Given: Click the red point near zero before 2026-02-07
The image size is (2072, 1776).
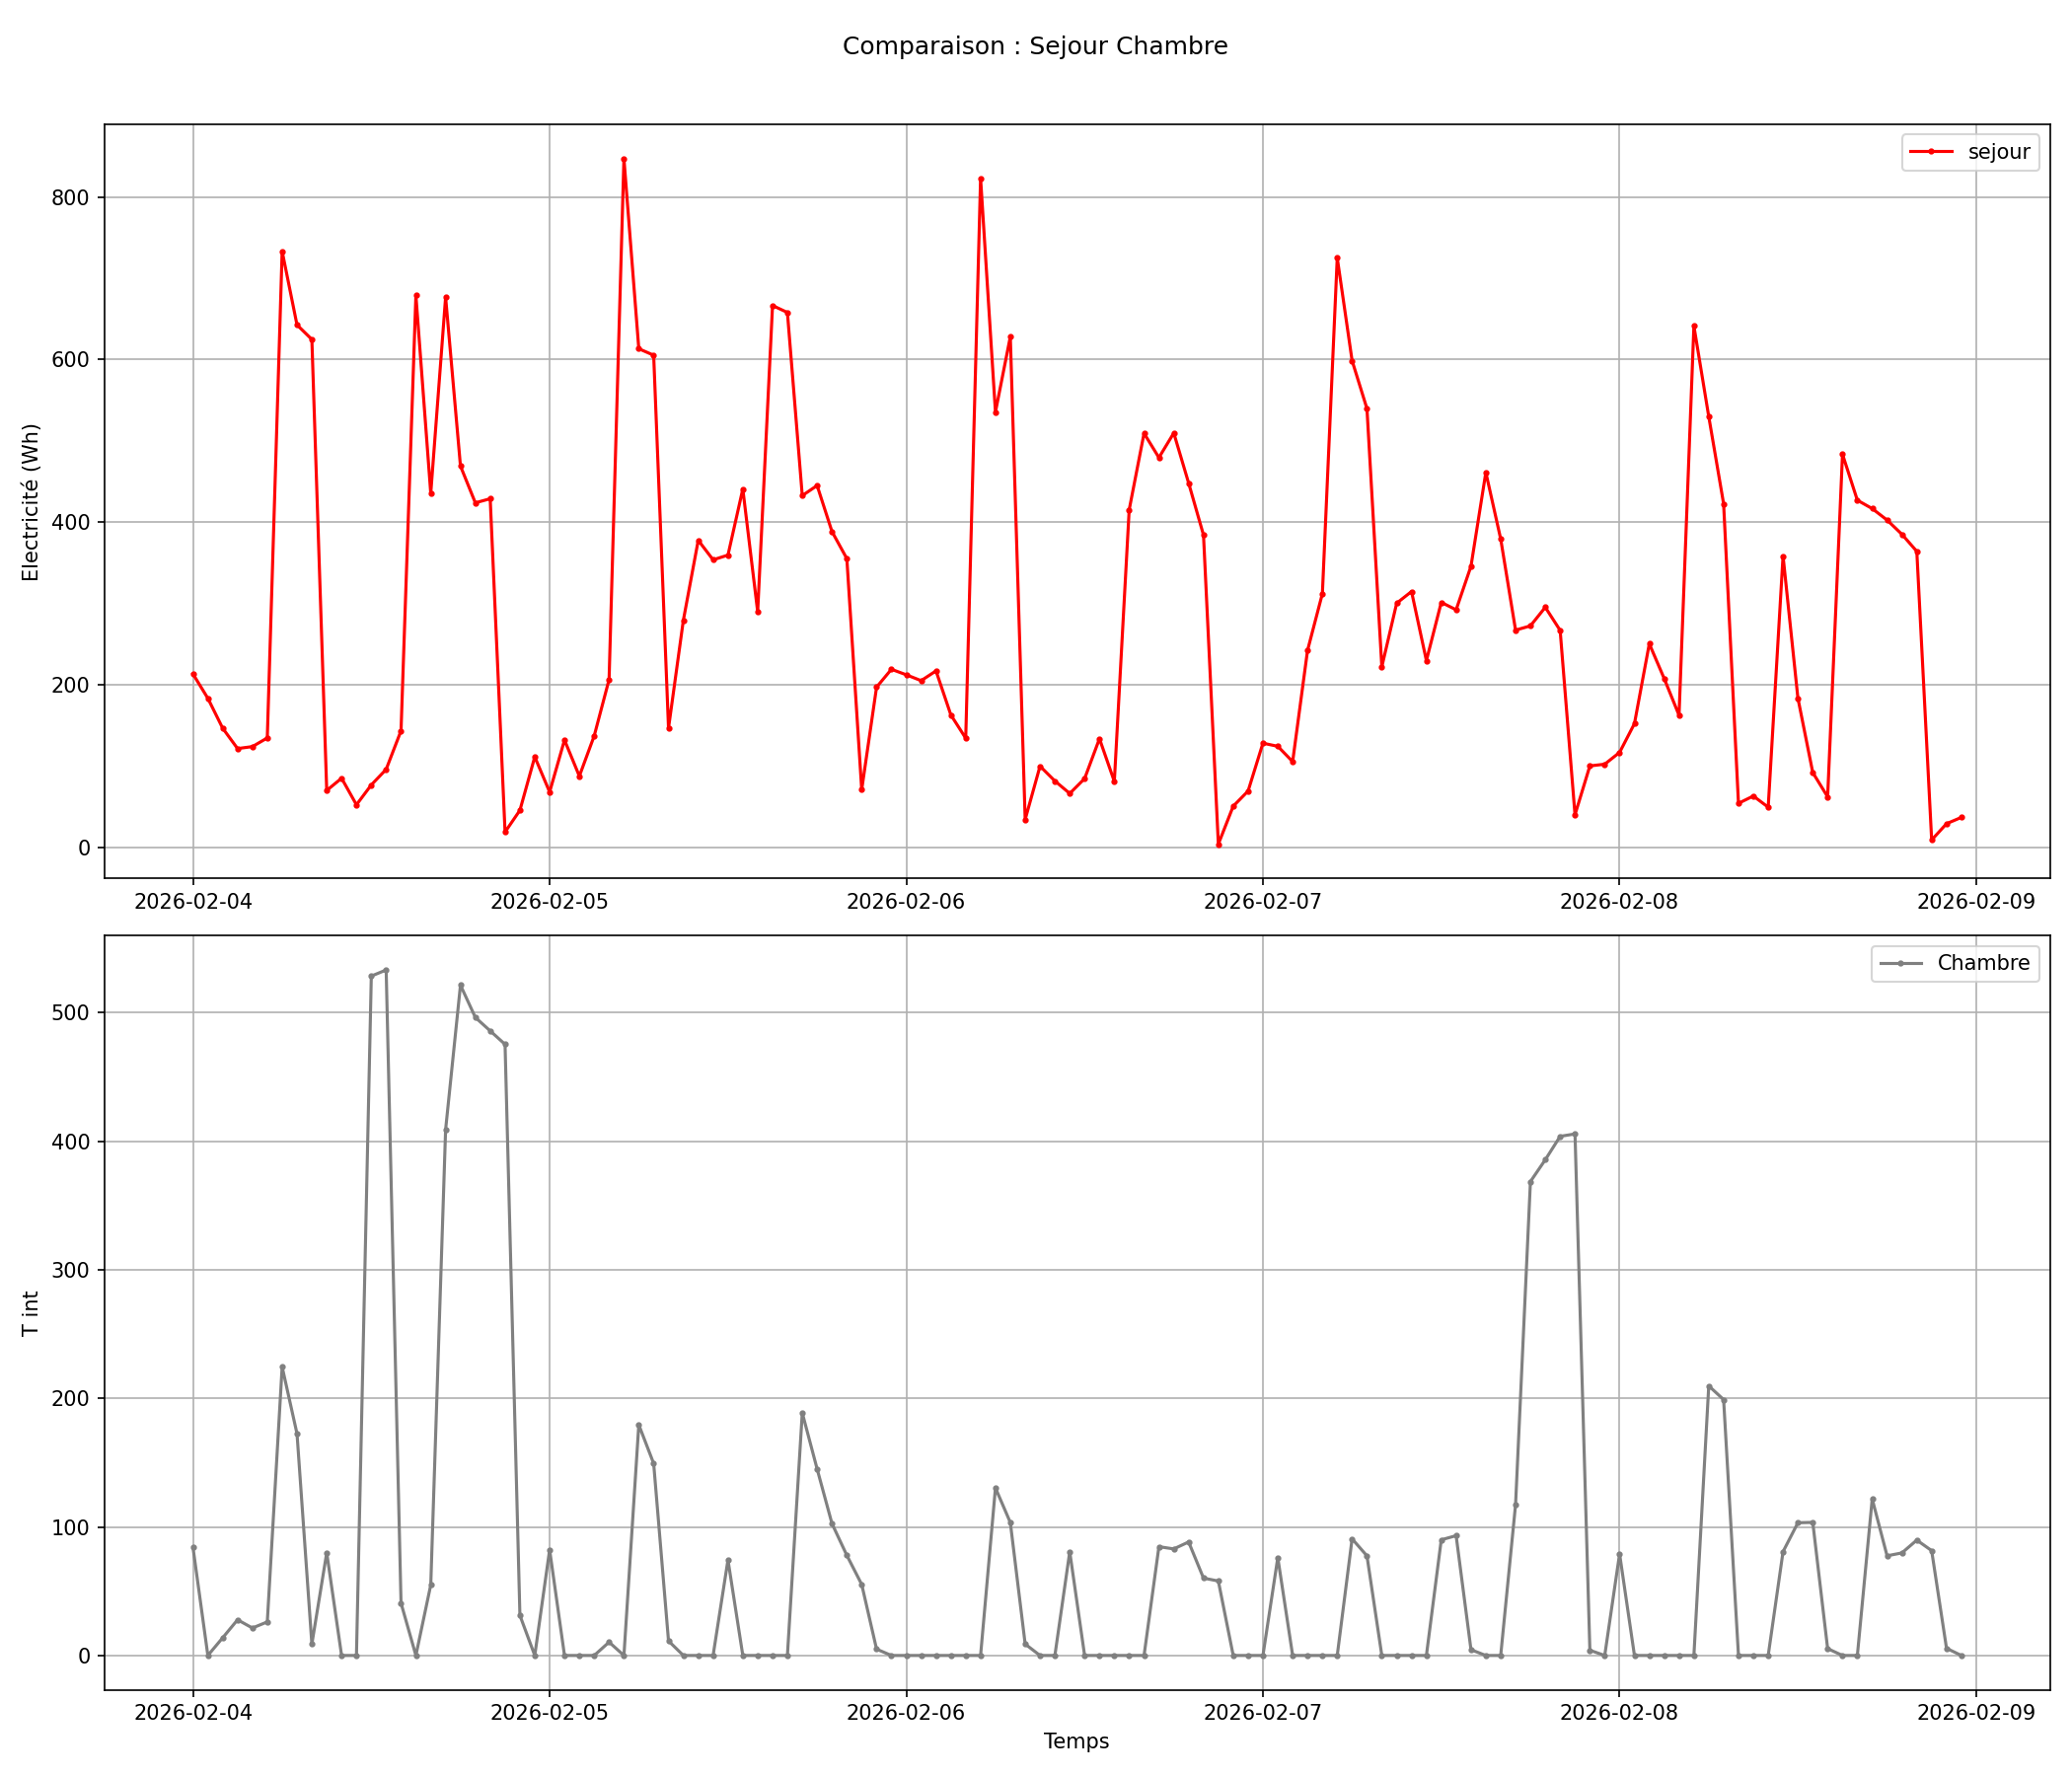Looking at the screenshot, I should (1218, 845).
